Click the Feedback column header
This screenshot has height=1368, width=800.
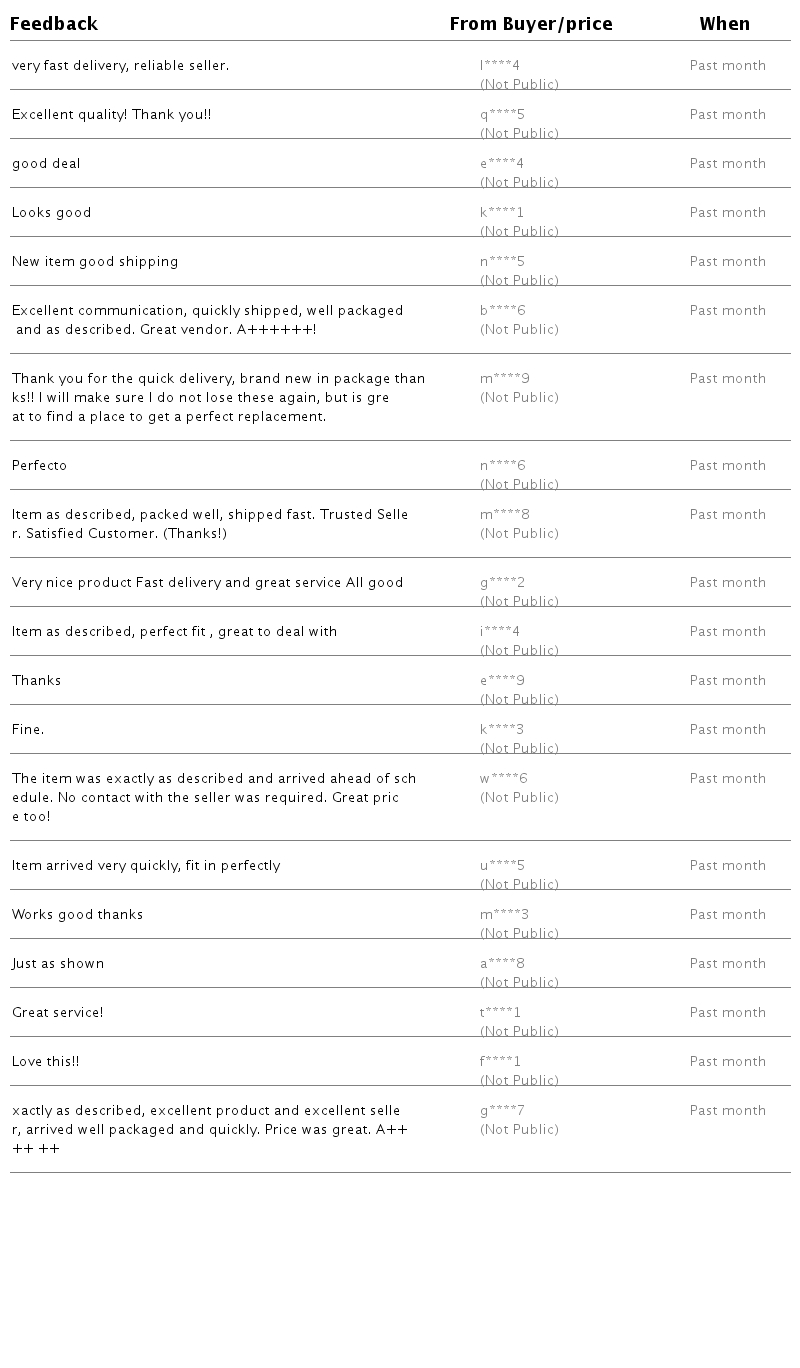click(x=54, y=24)
